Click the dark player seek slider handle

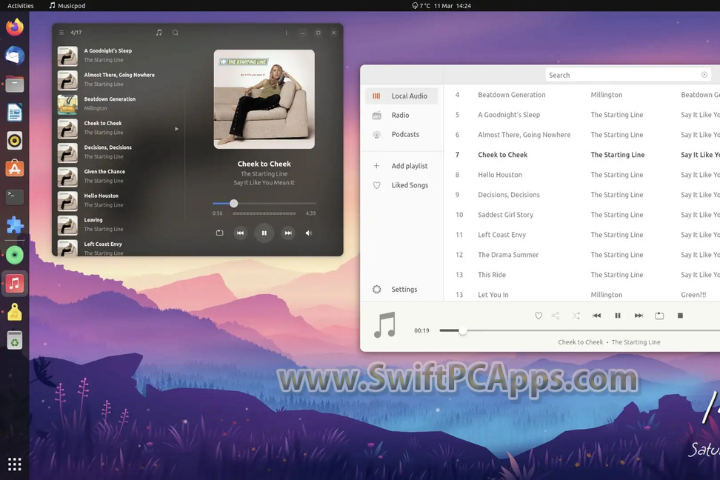pyautogui.click(x=234, y=203)
